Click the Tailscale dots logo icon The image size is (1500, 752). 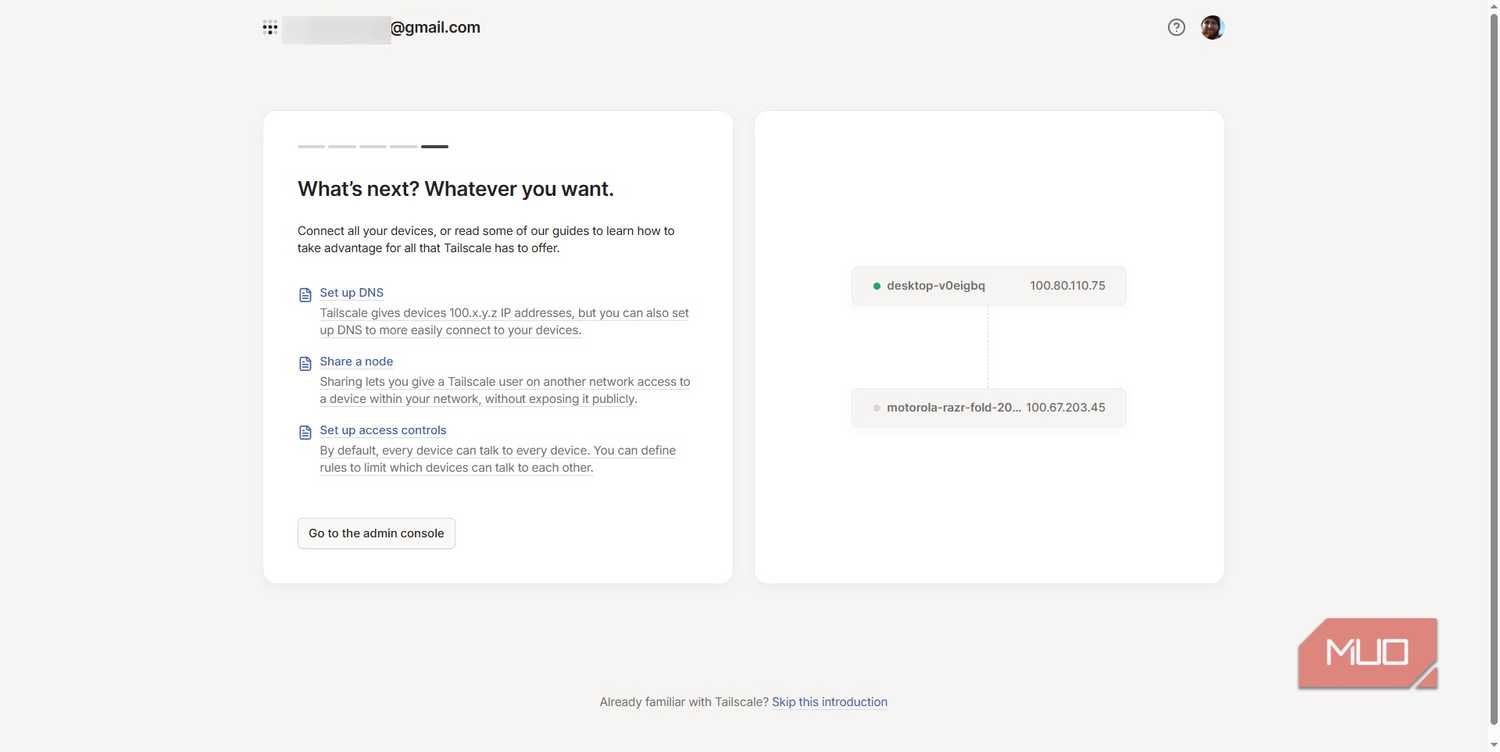coord(270,28)
